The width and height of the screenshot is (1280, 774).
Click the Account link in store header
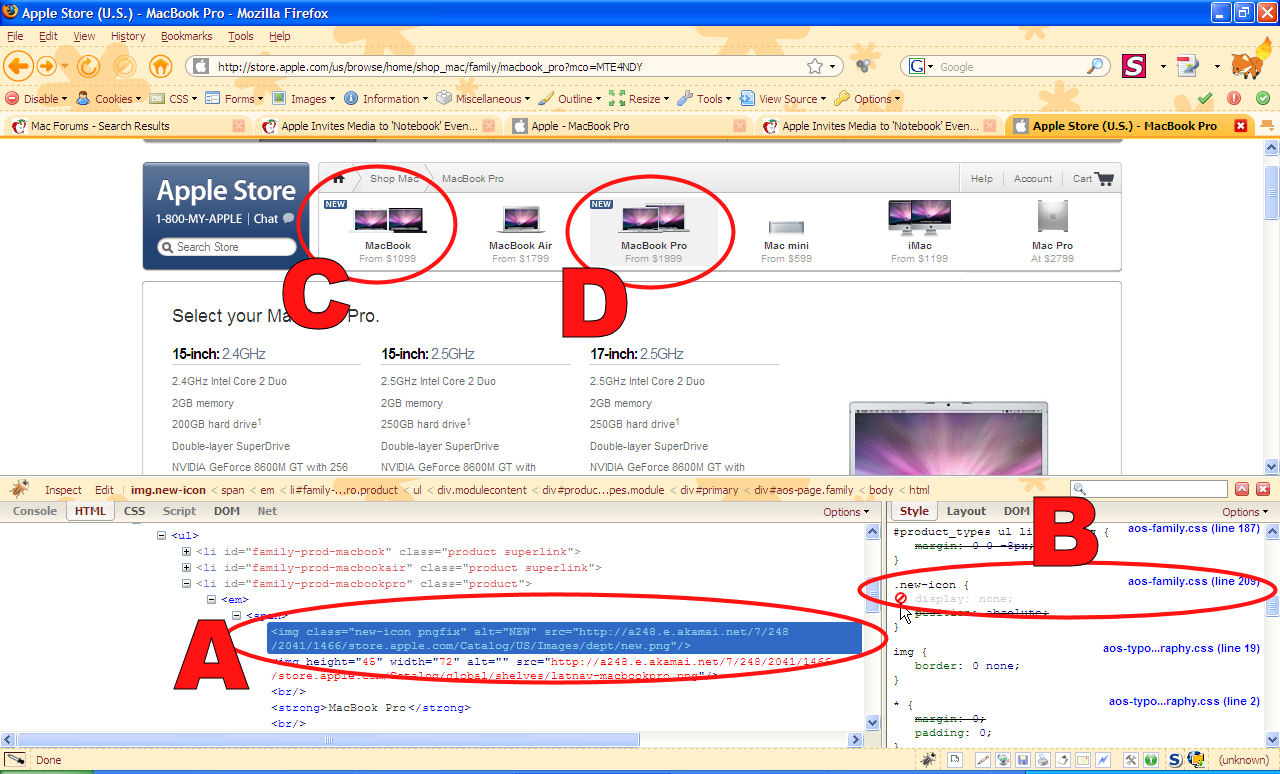1033,179
